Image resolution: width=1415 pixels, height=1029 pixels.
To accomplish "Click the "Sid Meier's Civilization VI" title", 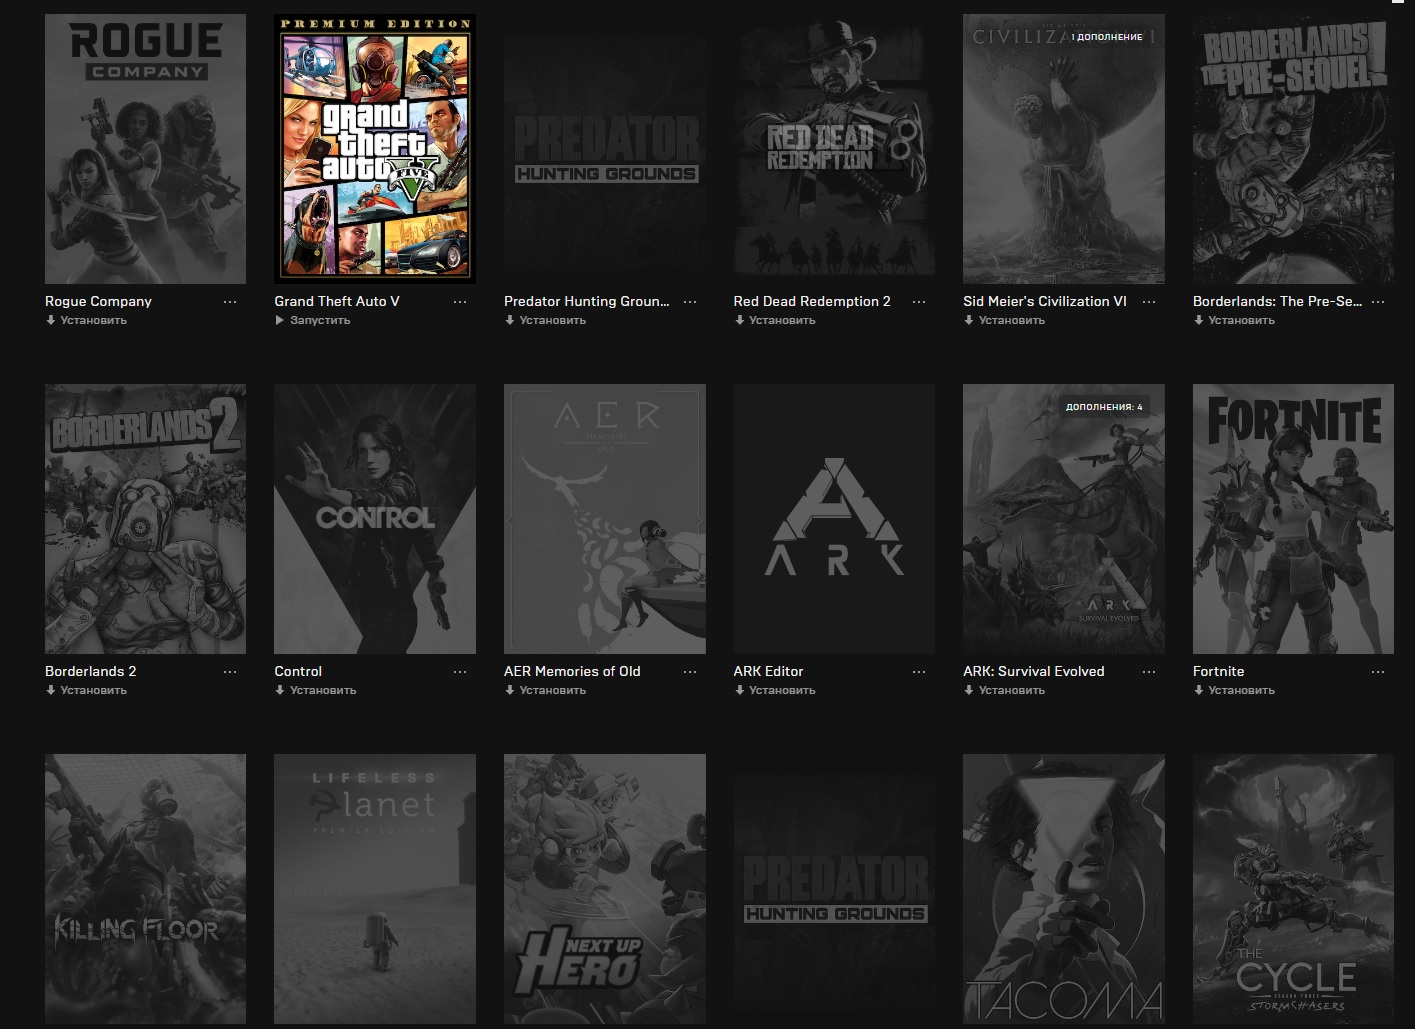I will coord(1045,301).
